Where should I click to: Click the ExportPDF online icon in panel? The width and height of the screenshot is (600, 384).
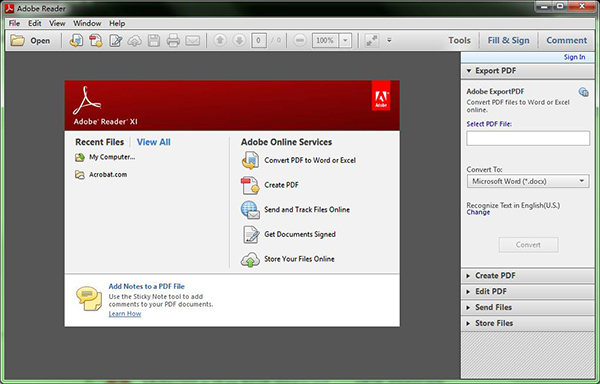pos(584,92)
